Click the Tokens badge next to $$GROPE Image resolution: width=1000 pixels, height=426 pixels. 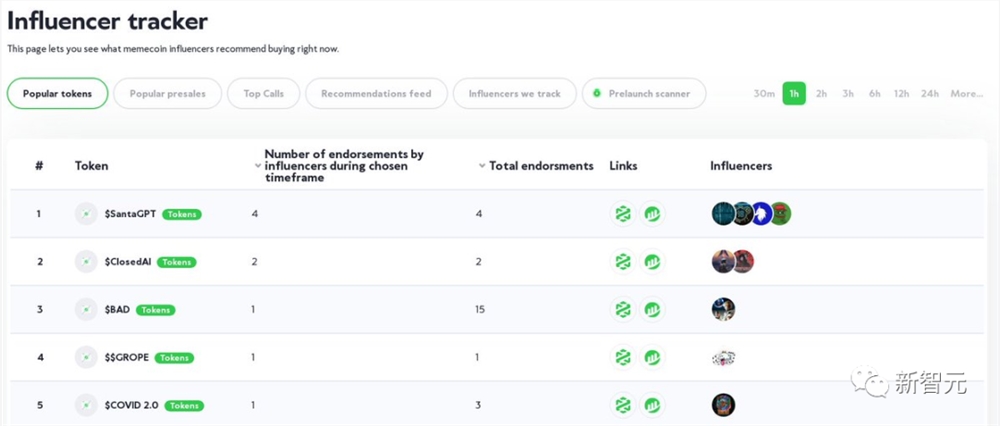point(175,358)
